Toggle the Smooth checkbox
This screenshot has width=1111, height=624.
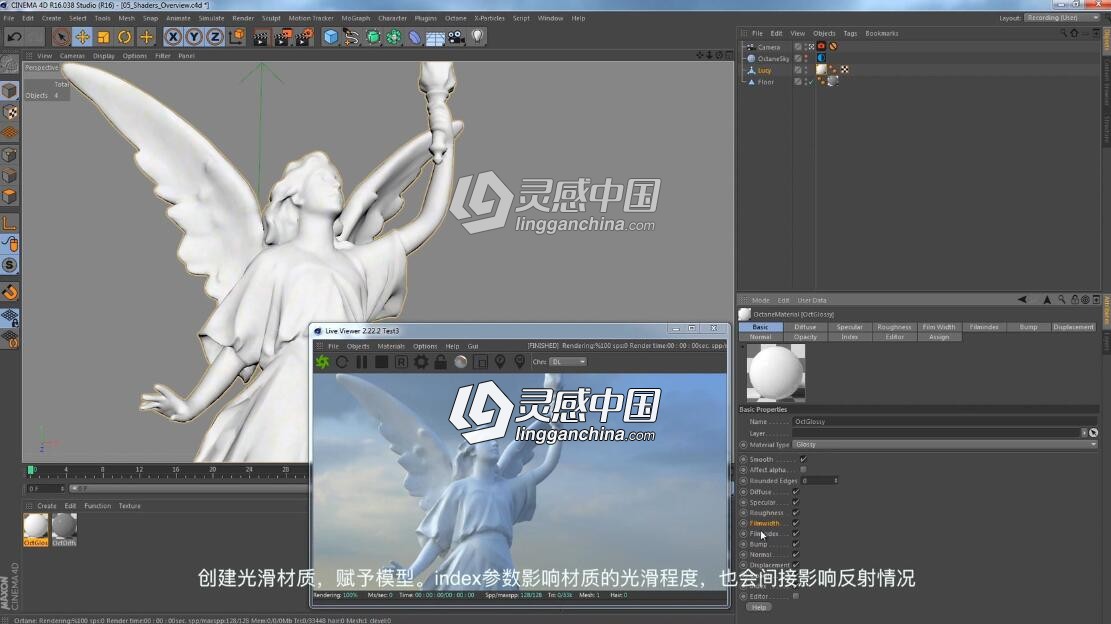click(803, 459)
